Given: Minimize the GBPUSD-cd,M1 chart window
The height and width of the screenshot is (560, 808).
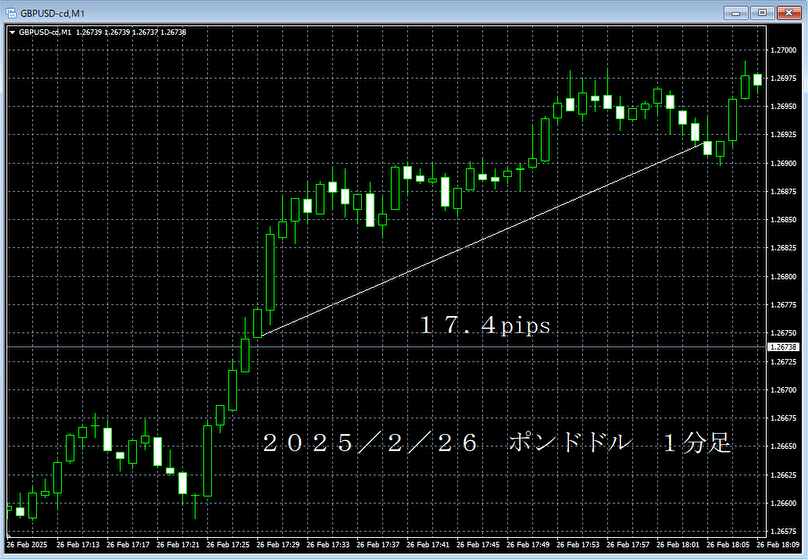Looking at the screenshot, I should pos(735,13).
